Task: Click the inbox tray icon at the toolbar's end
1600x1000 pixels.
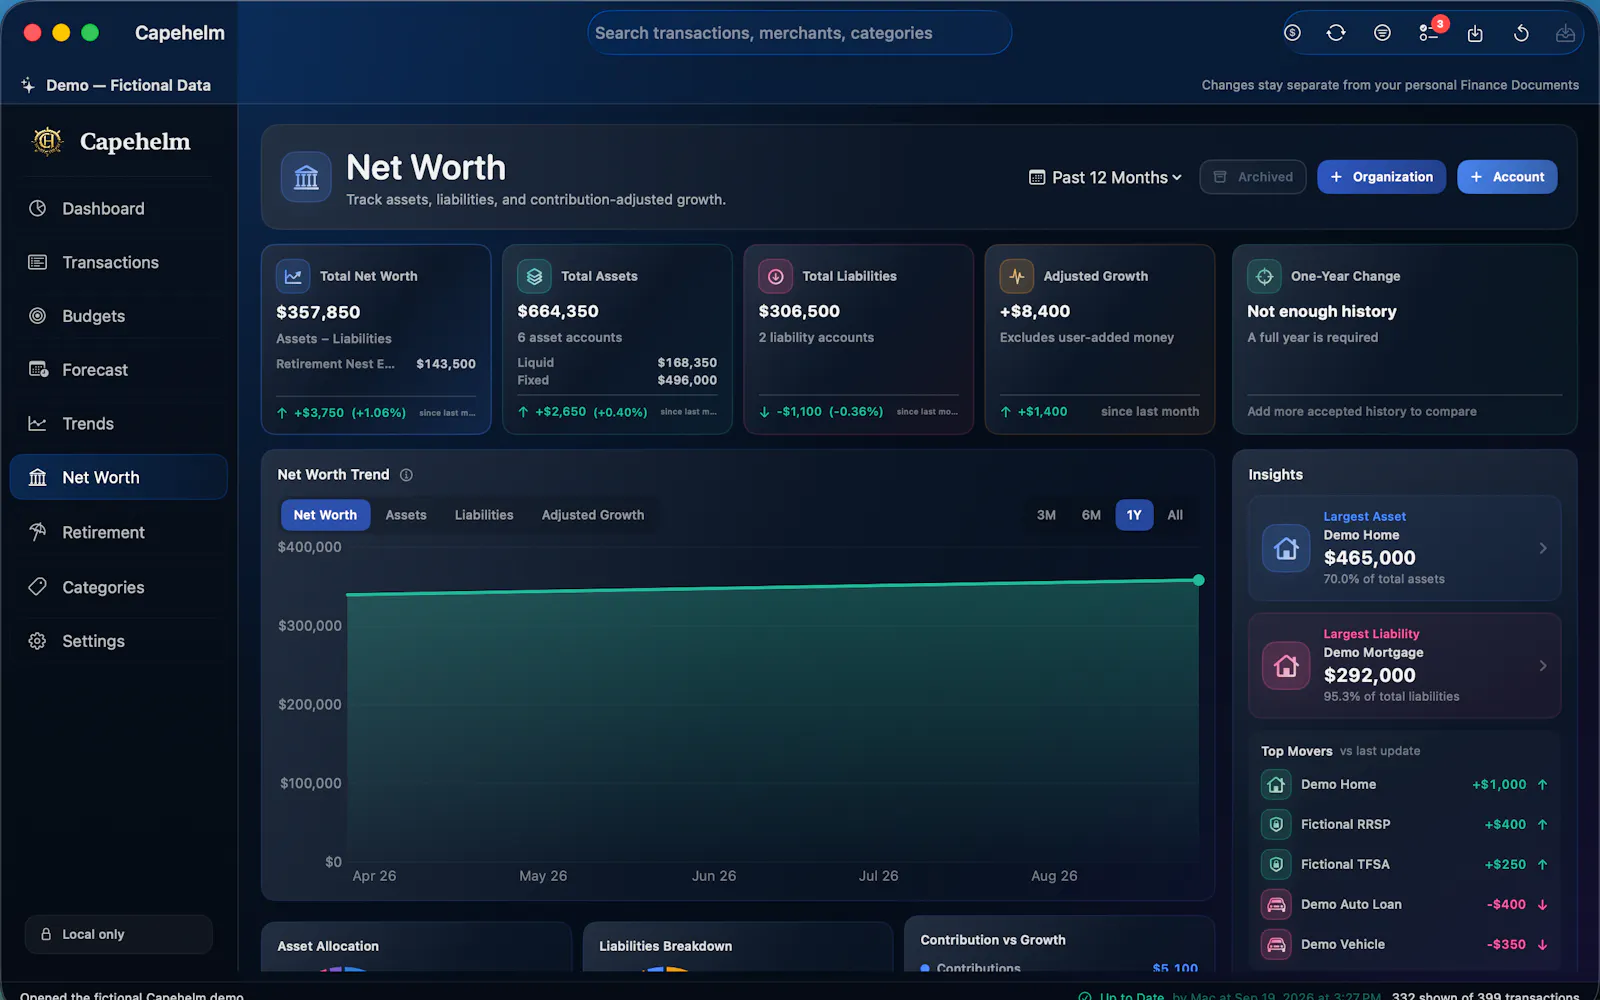Action: (x=1565, y=33)
